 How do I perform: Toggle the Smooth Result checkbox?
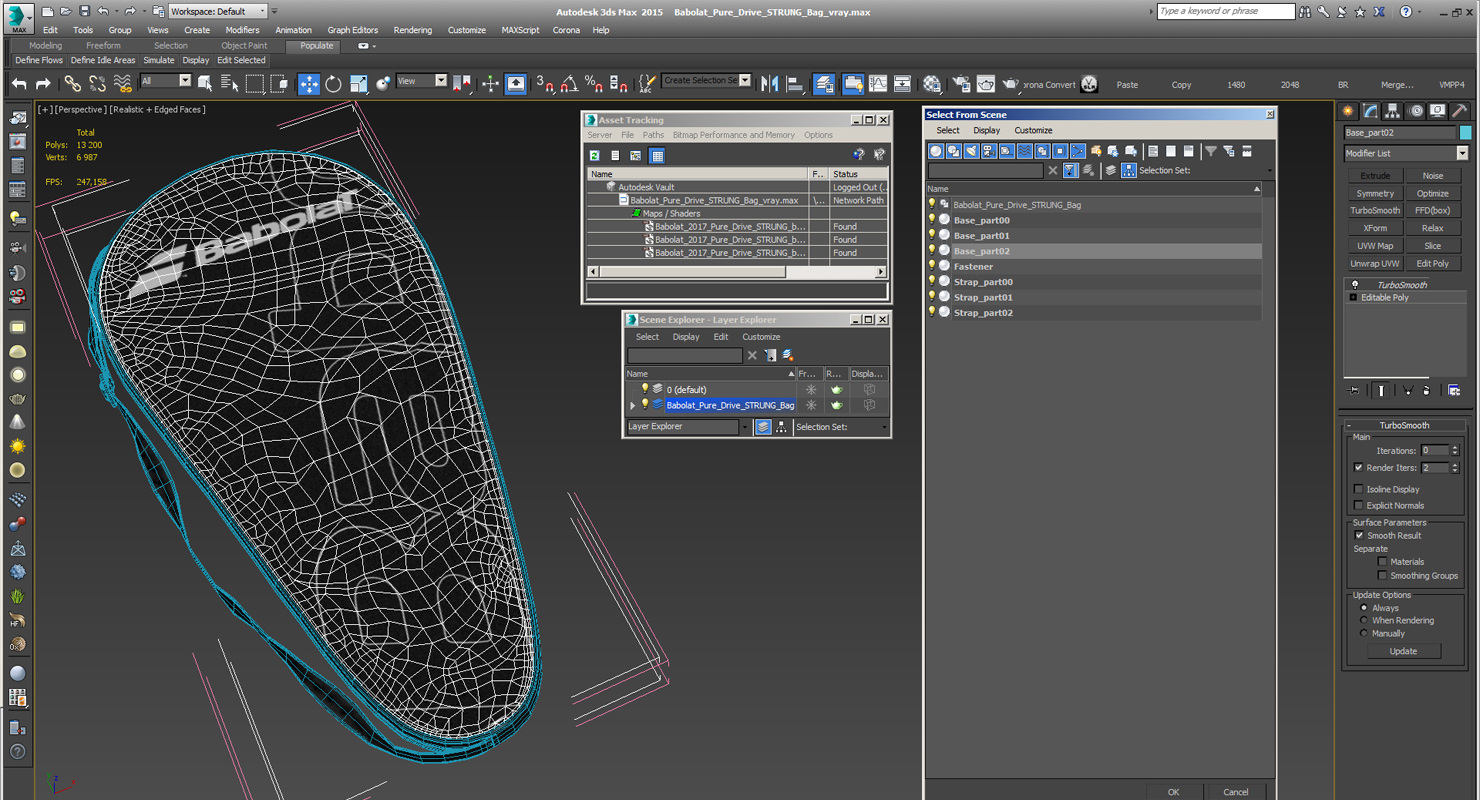point(1358,535)
